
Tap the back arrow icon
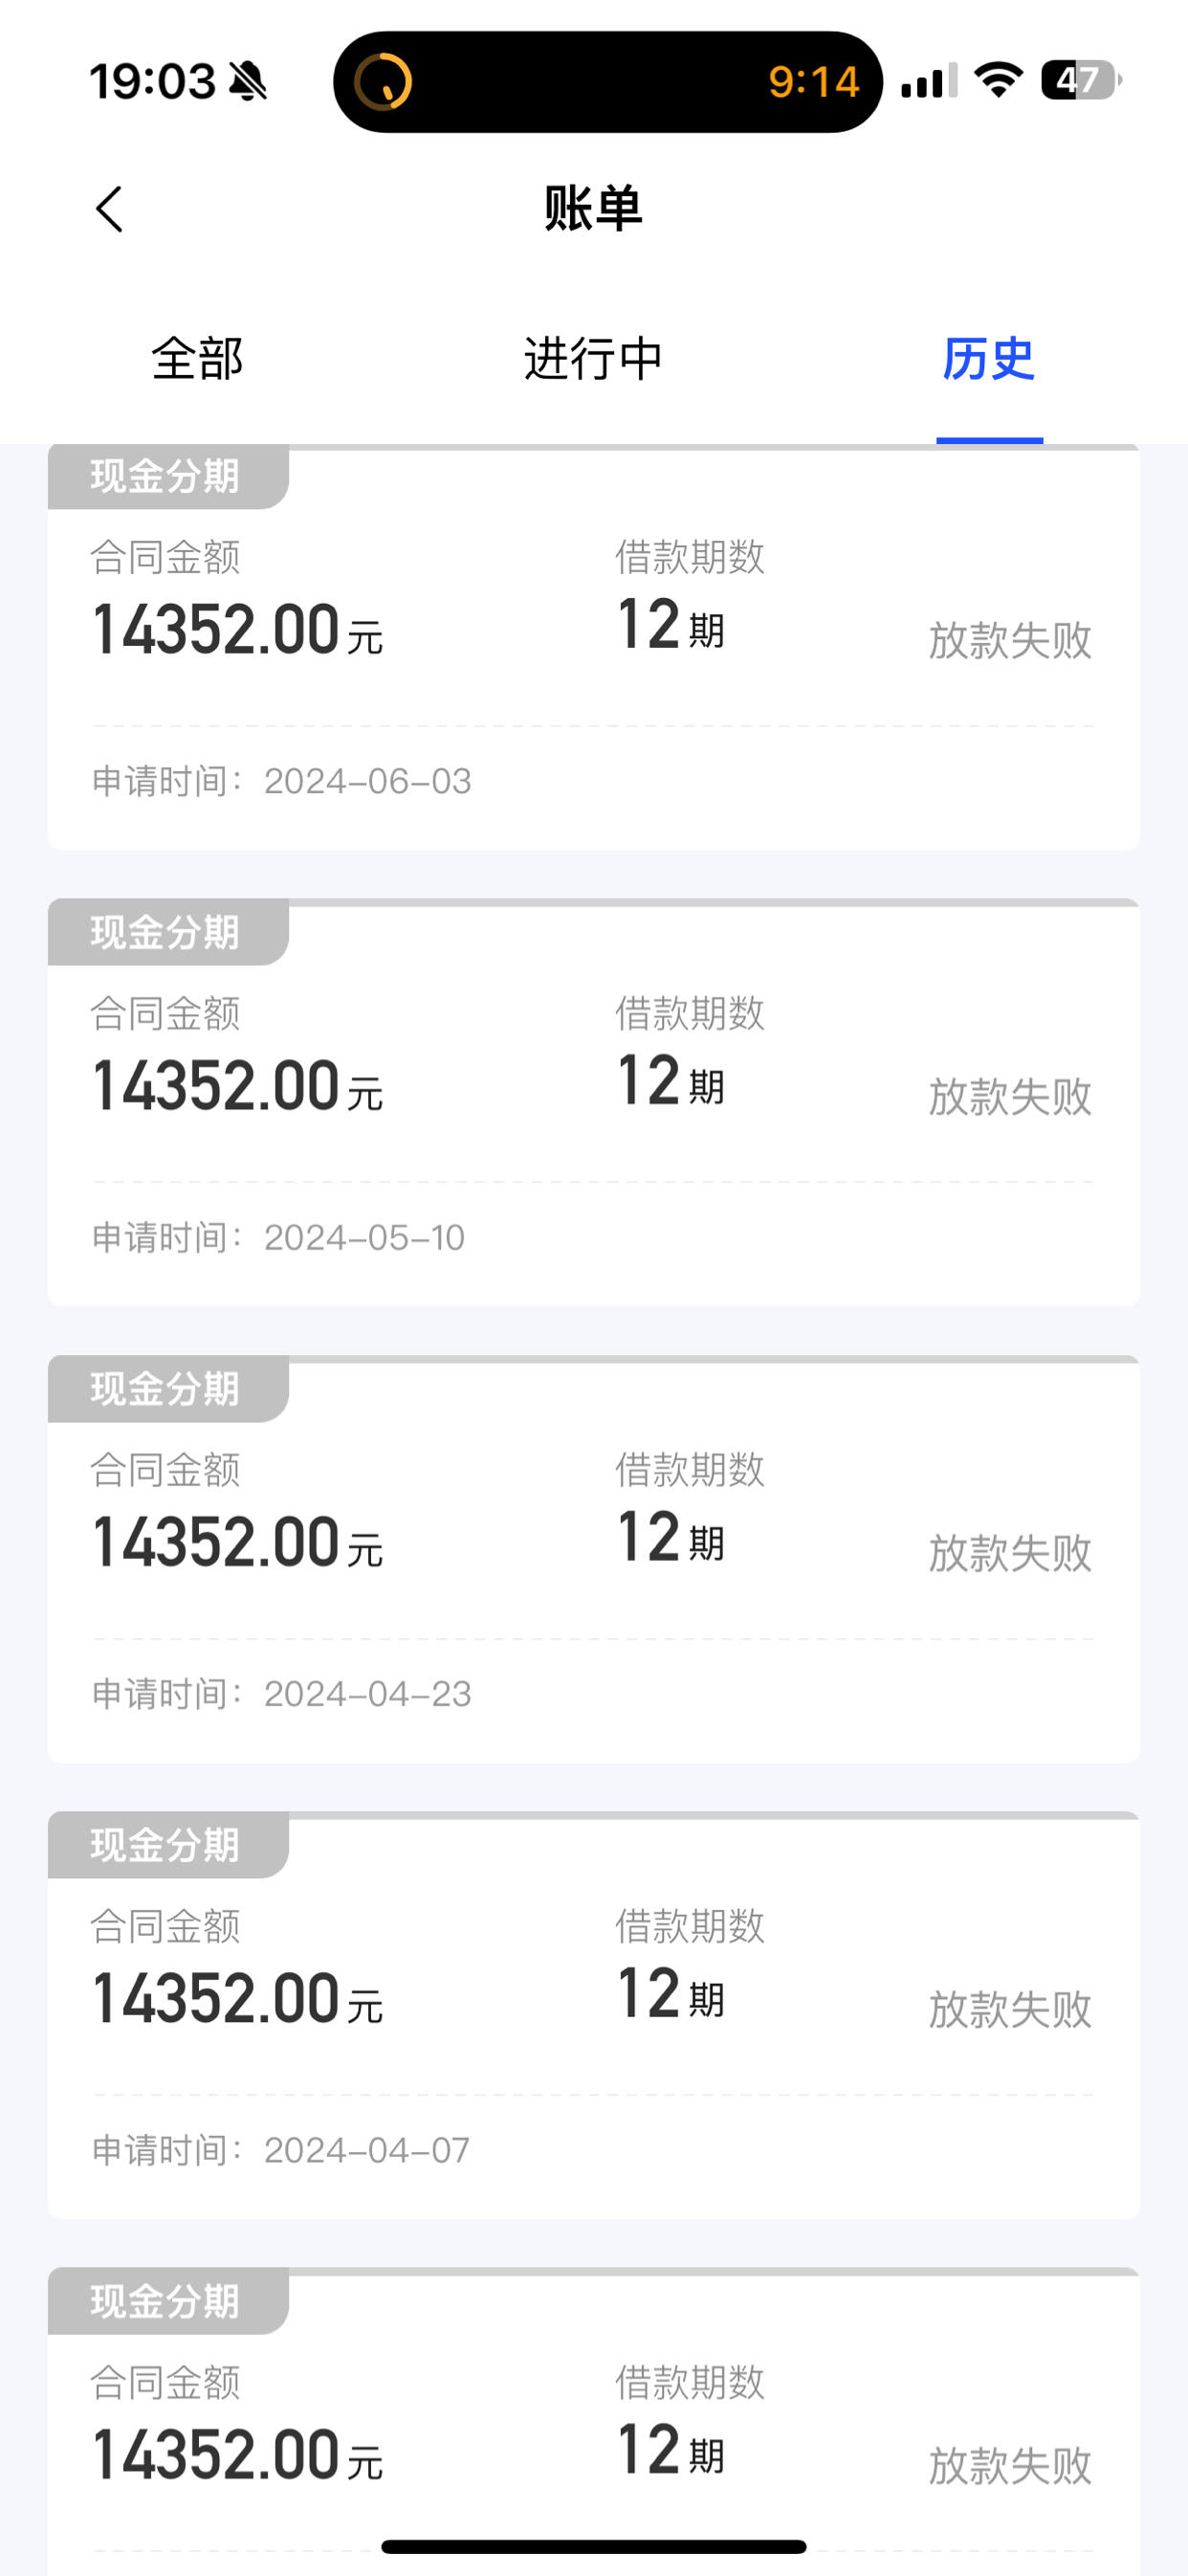[x=109, y=209]
